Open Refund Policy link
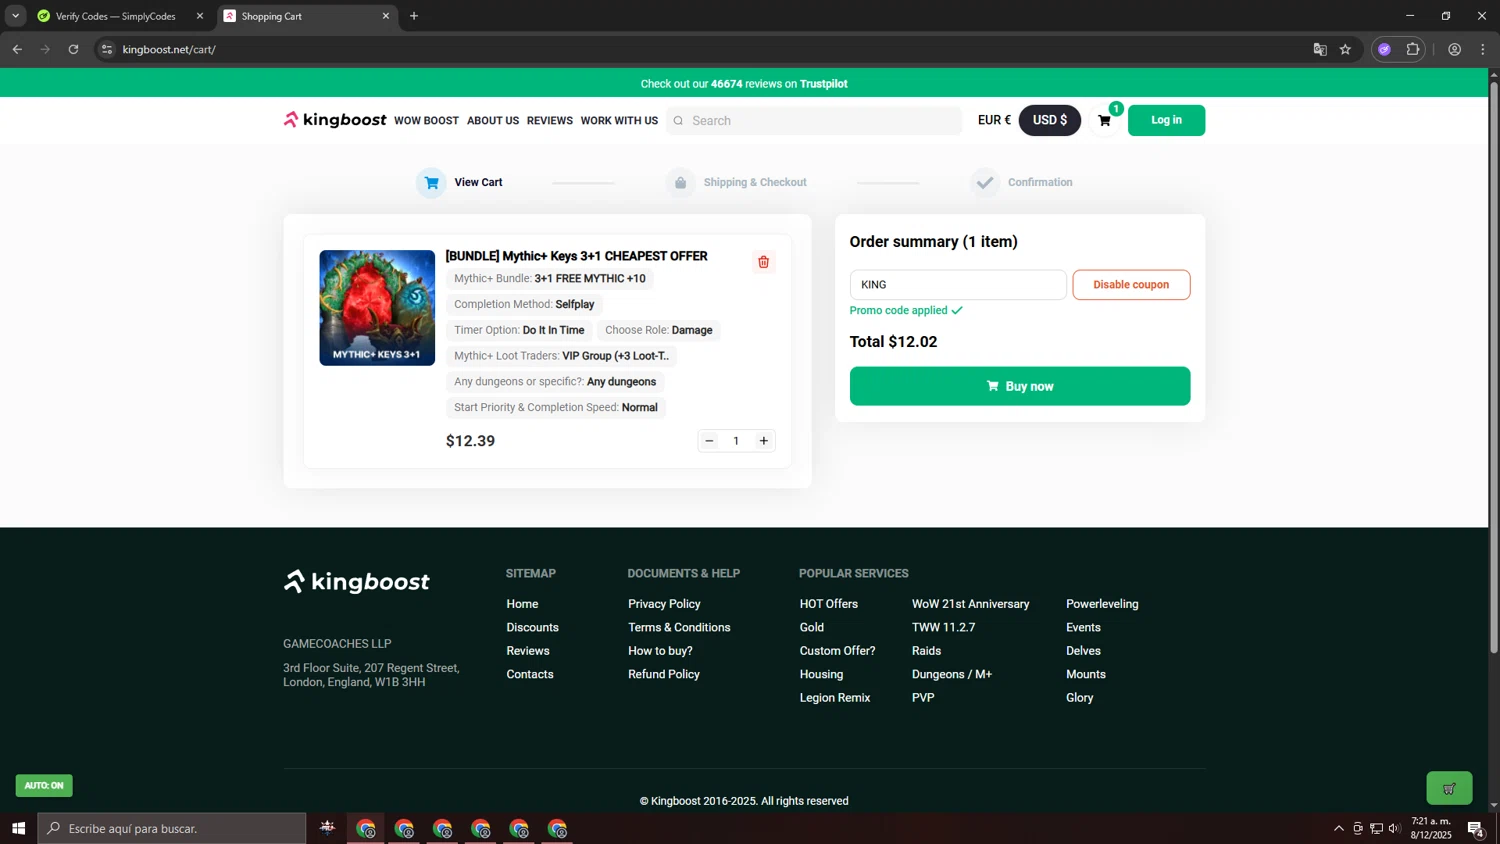Screen dimensions: 1500x844 point(664,674)
